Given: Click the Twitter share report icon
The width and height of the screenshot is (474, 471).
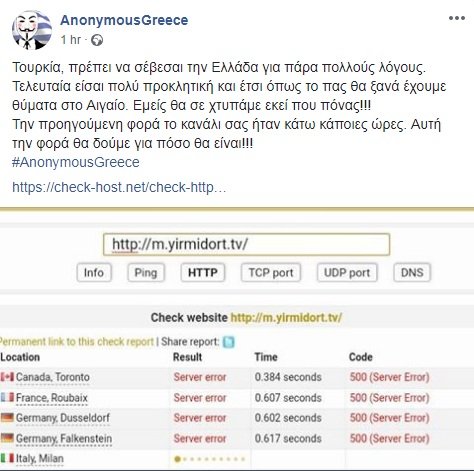Looking at the screenshot, I should pos(229,342).
